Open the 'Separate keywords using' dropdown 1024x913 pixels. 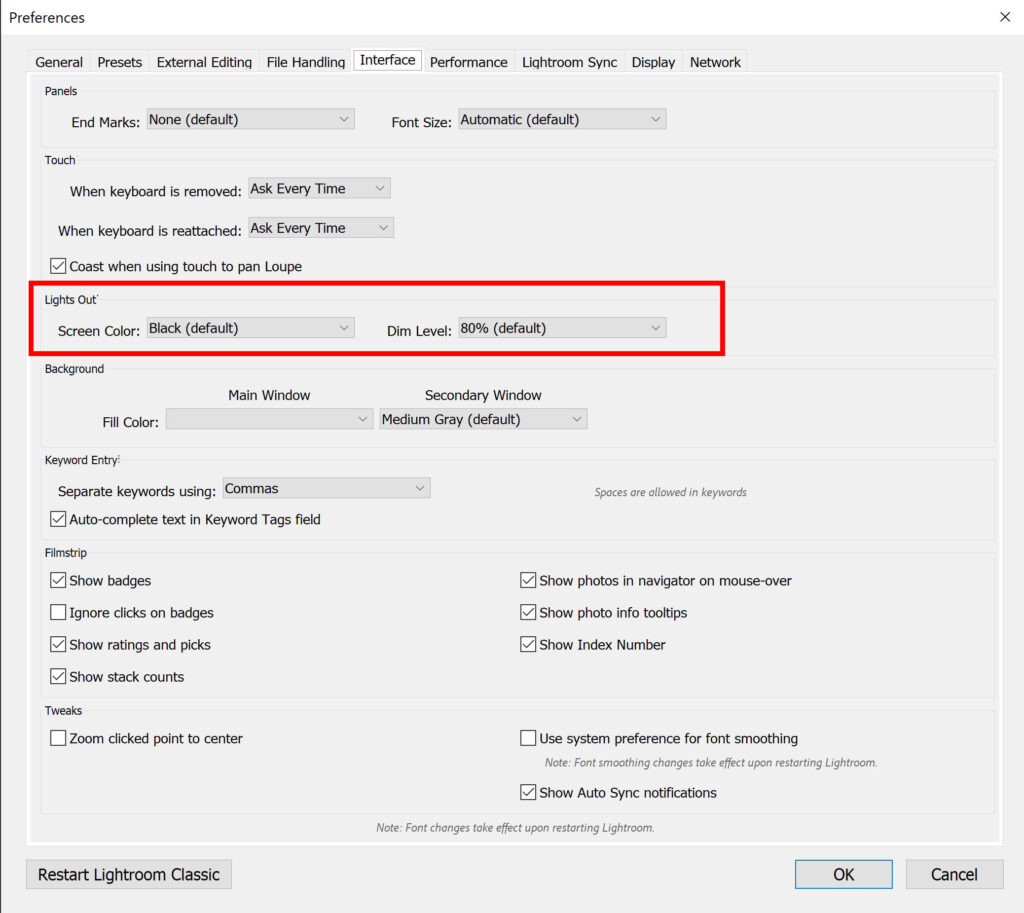(x=326, y=489)
